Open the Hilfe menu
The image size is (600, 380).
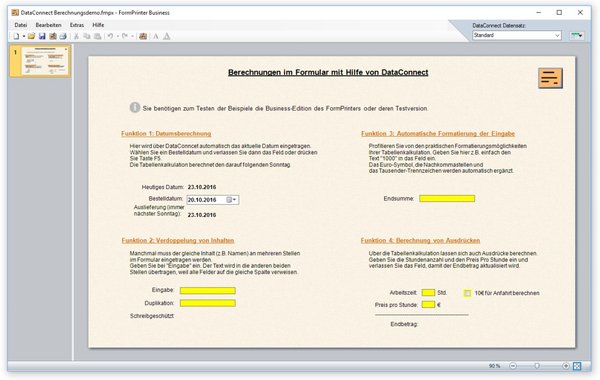pyautogui.click(x=98, y=25)
